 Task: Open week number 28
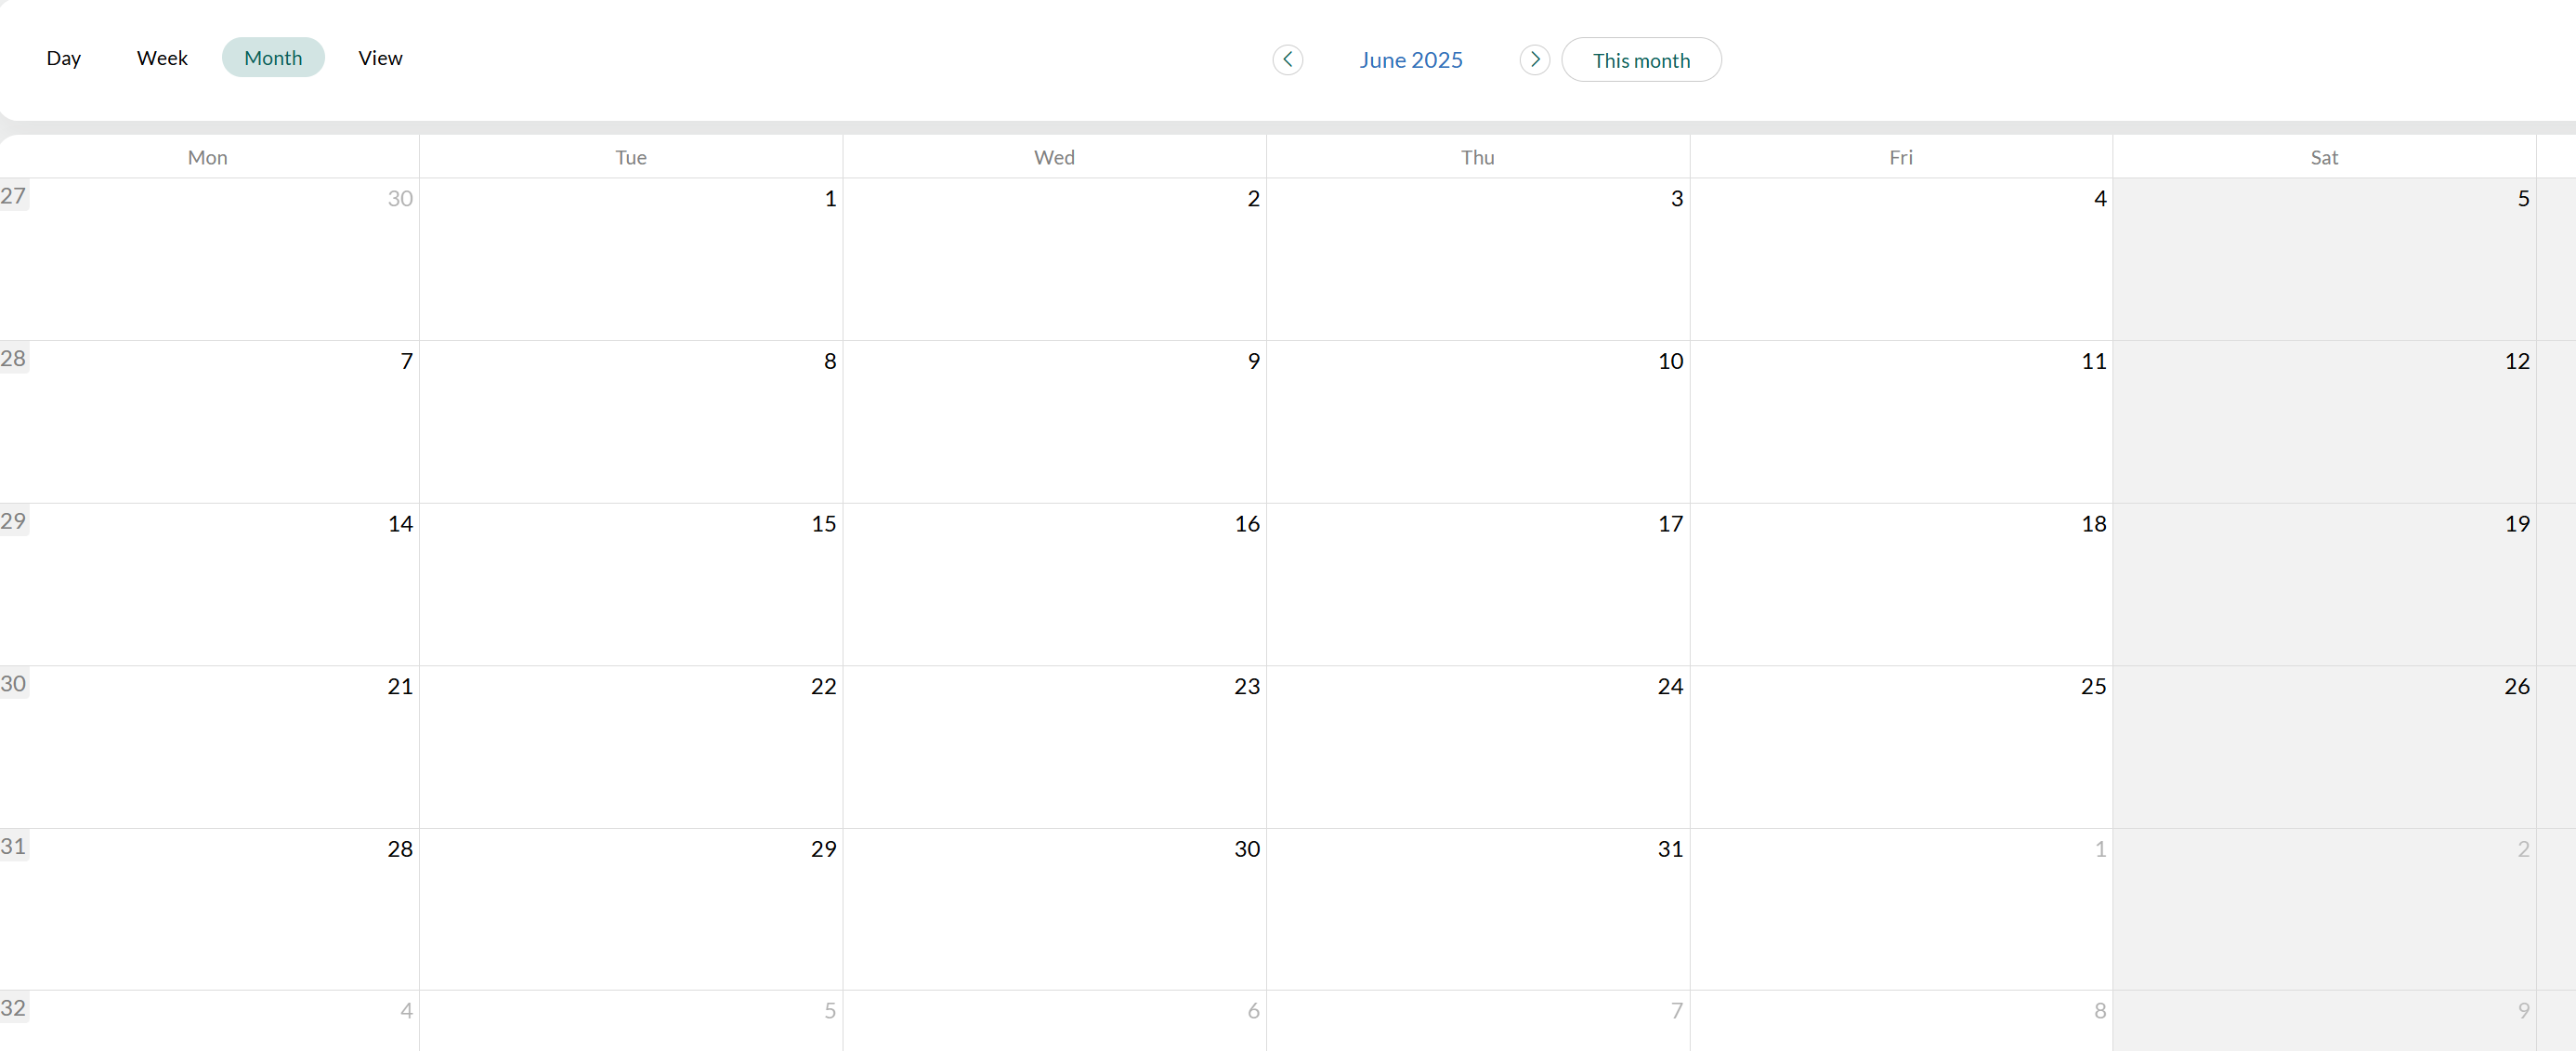[x=13, y=358]
